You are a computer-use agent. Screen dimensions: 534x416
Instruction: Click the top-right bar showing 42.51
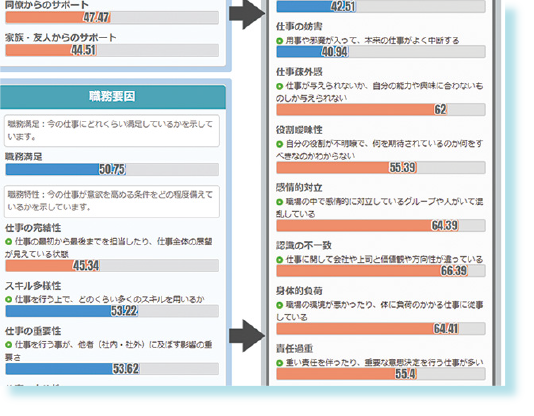point(381,6)
